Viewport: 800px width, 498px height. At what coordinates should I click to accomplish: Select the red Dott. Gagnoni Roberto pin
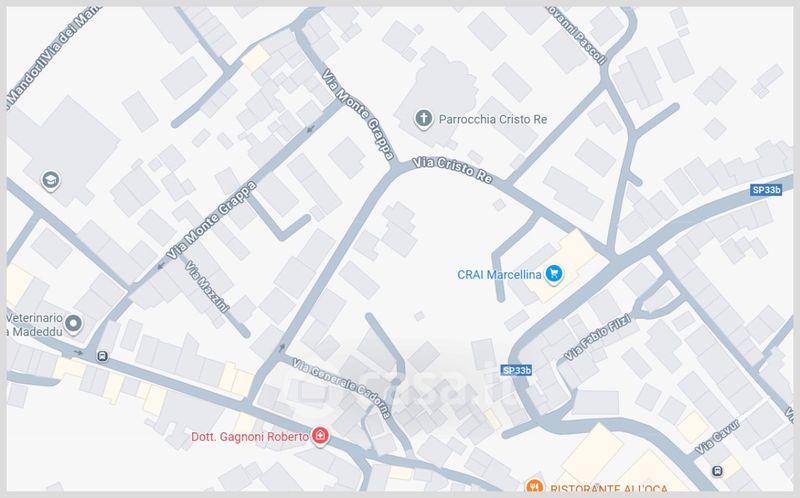point(320,436)
